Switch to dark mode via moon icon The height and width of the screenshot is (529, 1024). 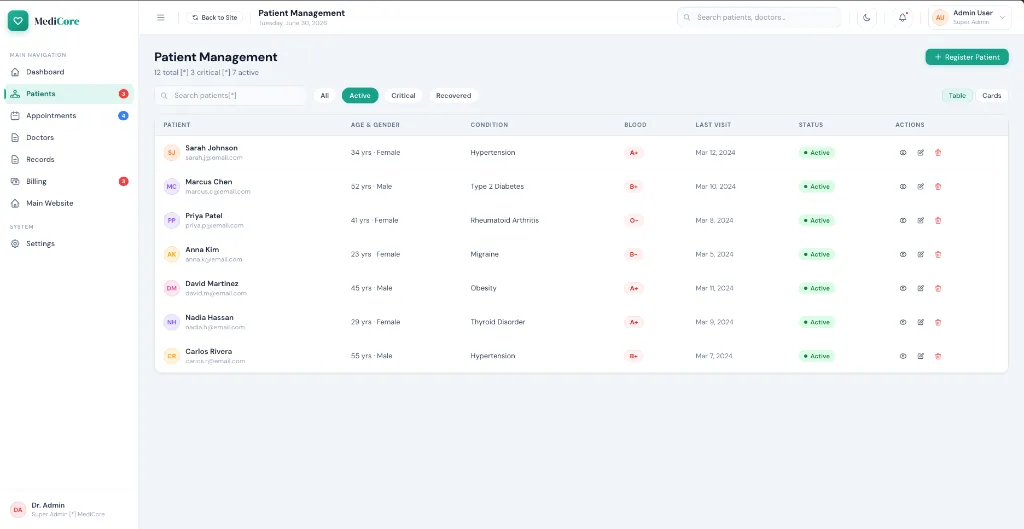pyautogui.click(x=867, y=18)
